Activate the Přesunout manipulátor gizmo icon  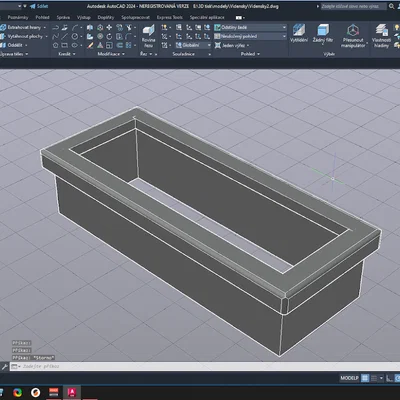point(353,36)
